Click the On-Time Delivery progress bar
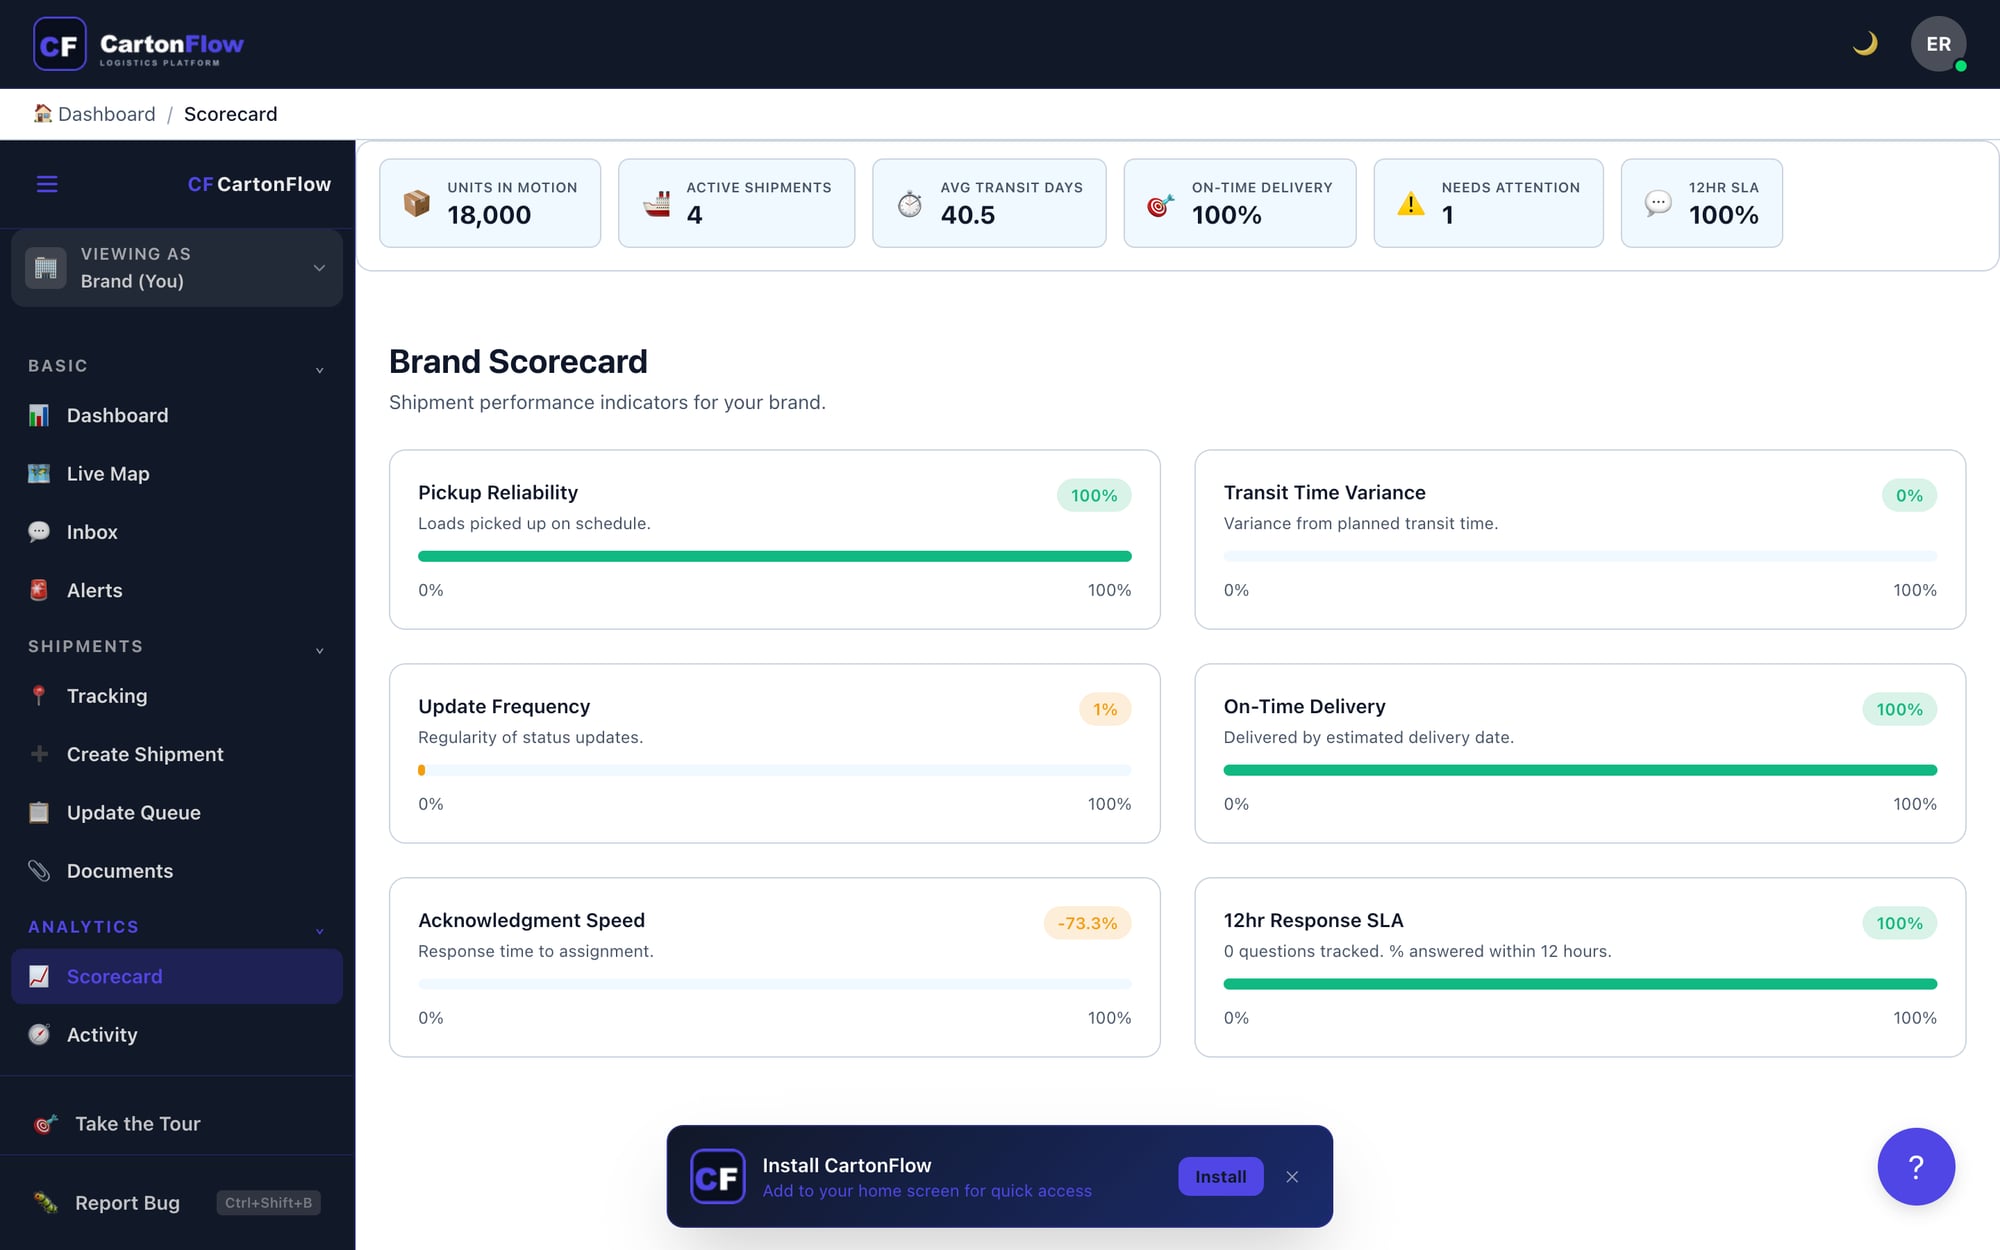Viewport: 2000px width, 1250px height. tap(1580, 769)
